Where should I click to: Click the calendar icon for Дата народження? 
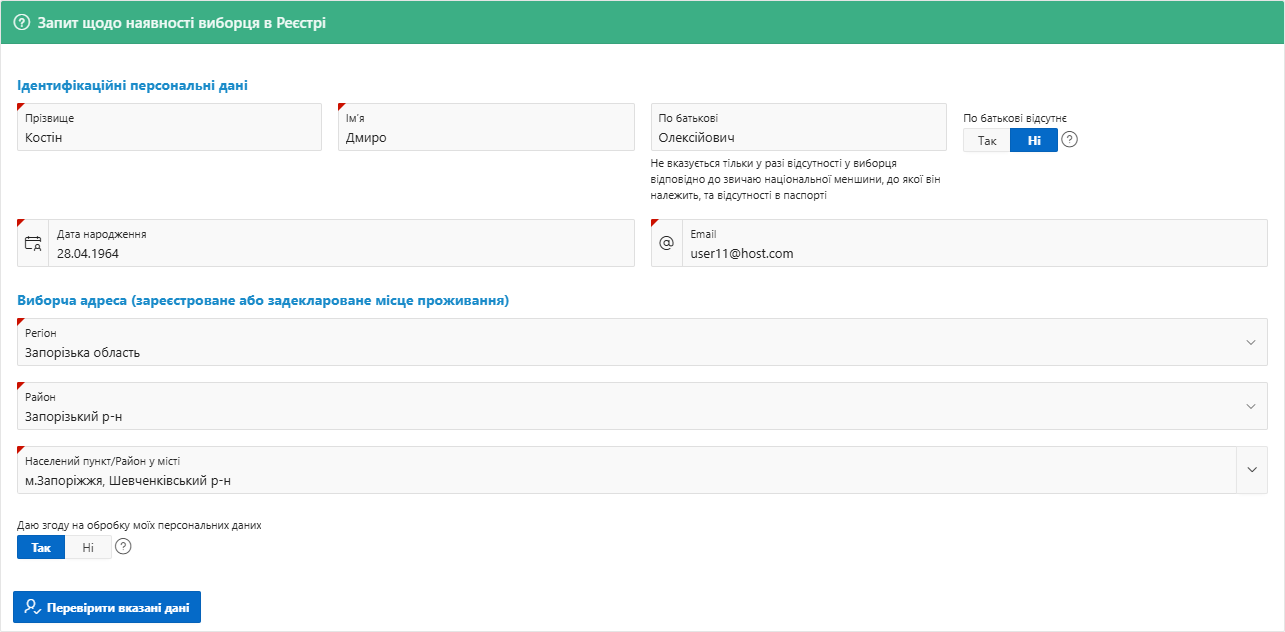coord(33,243)
